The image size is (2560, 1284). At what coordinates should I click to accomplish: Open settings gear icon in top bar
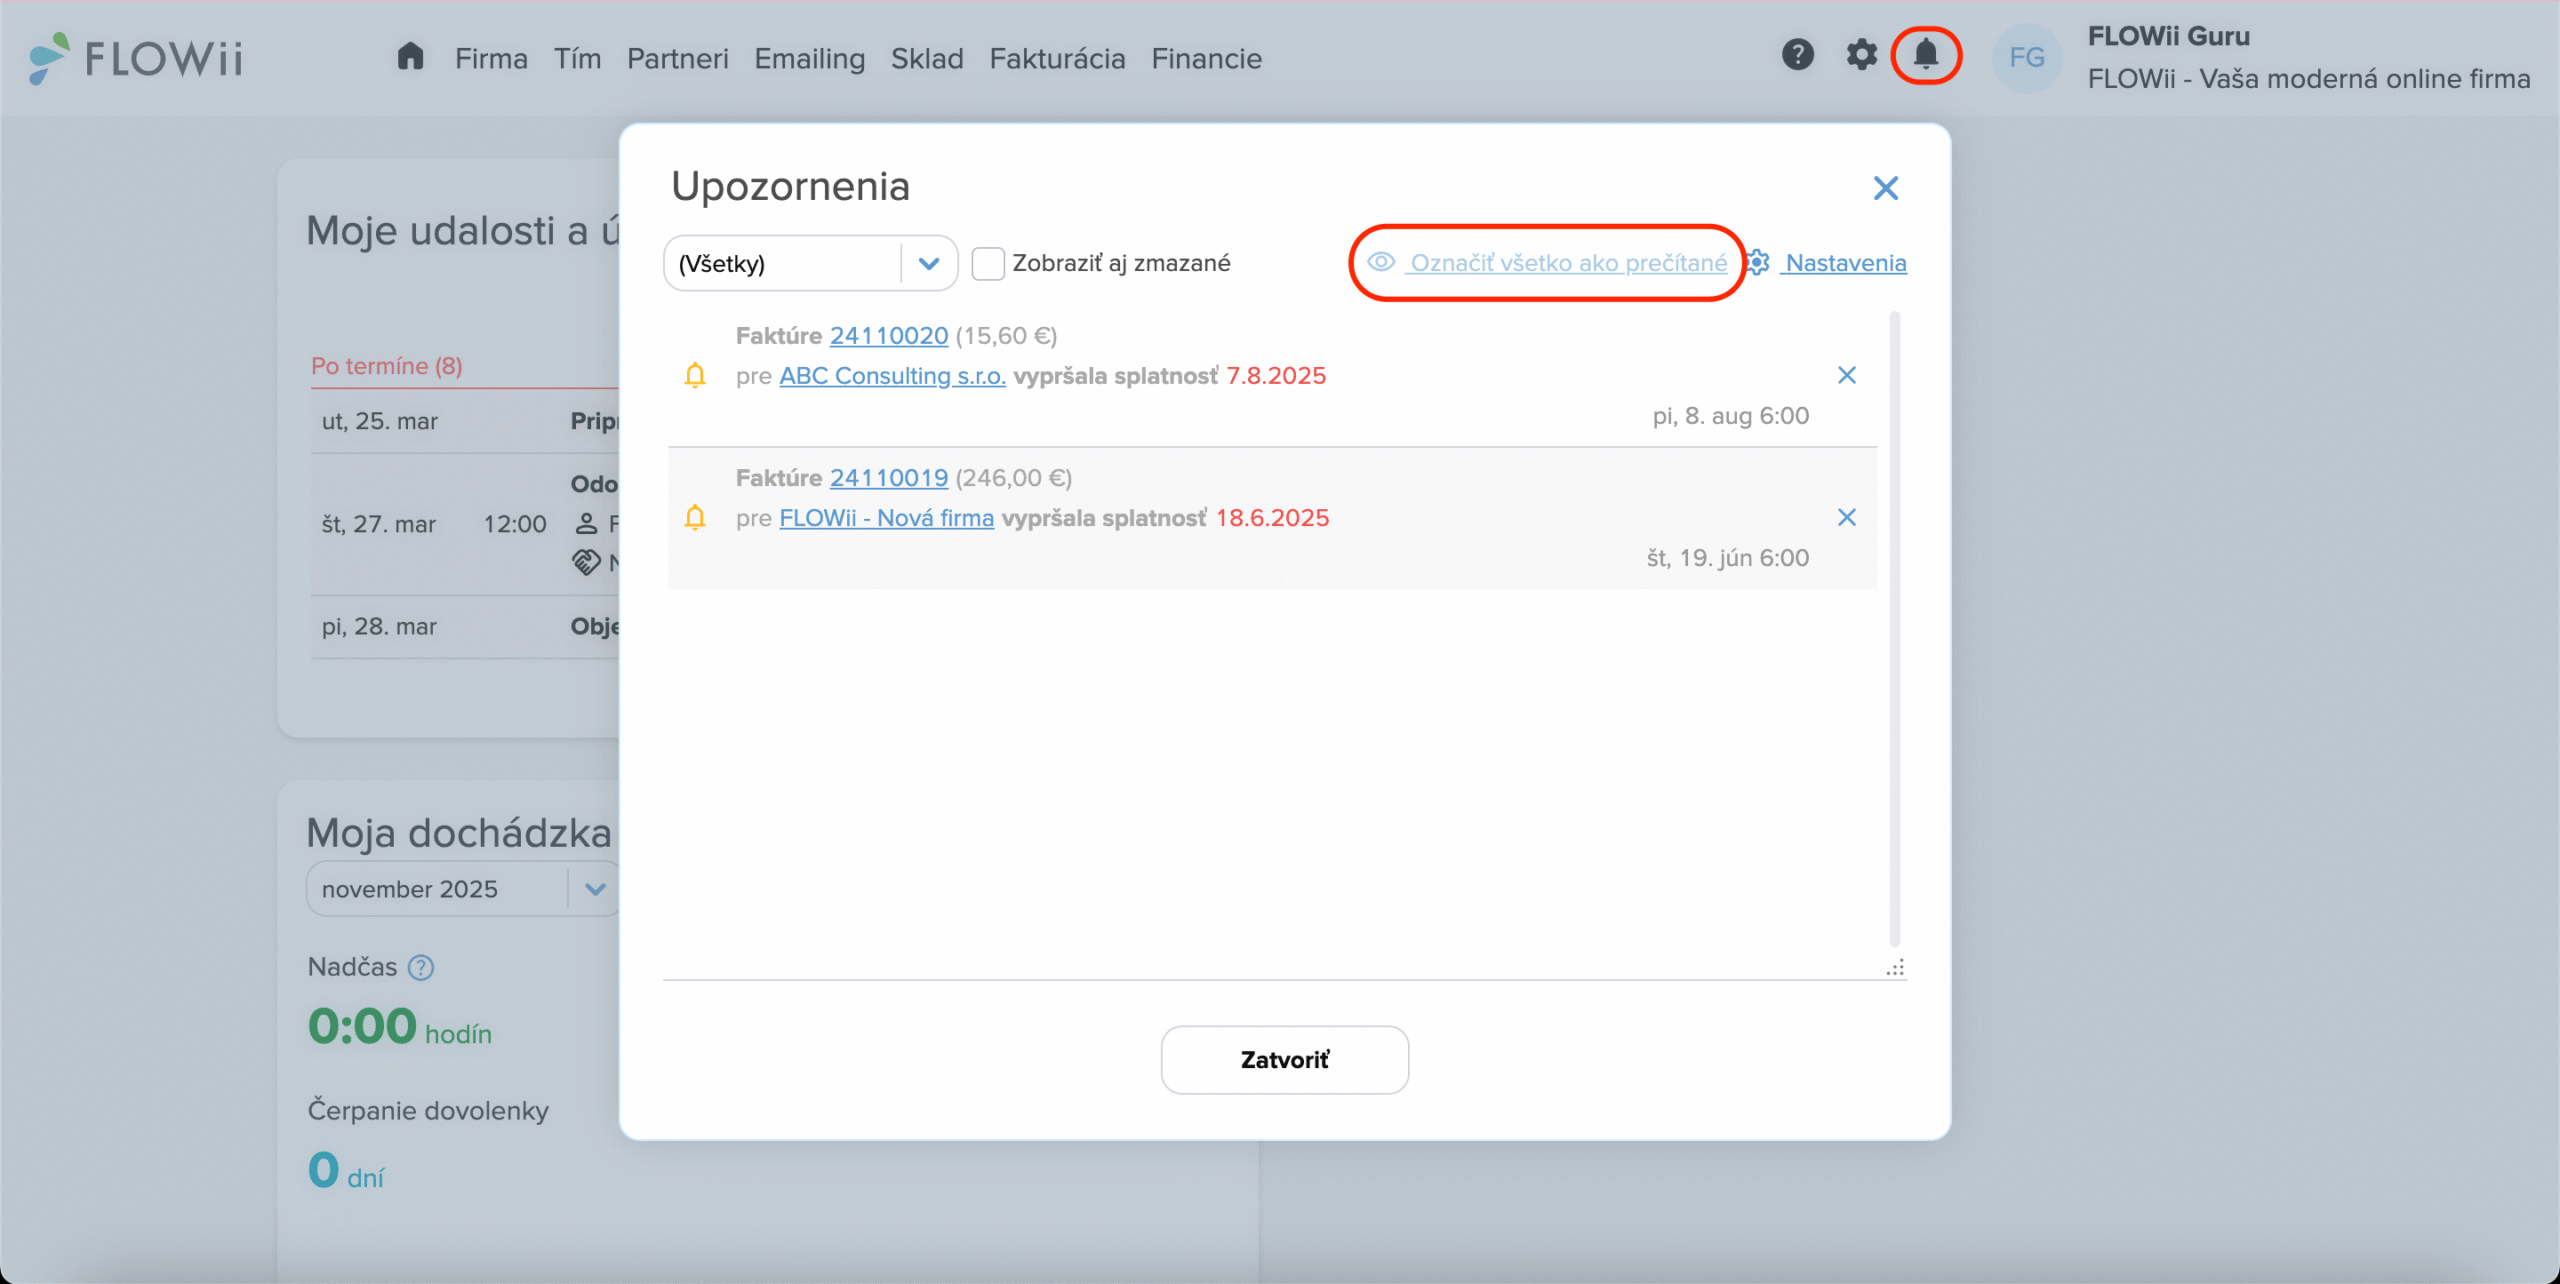pyautogui.click(x=1861, y=55)
